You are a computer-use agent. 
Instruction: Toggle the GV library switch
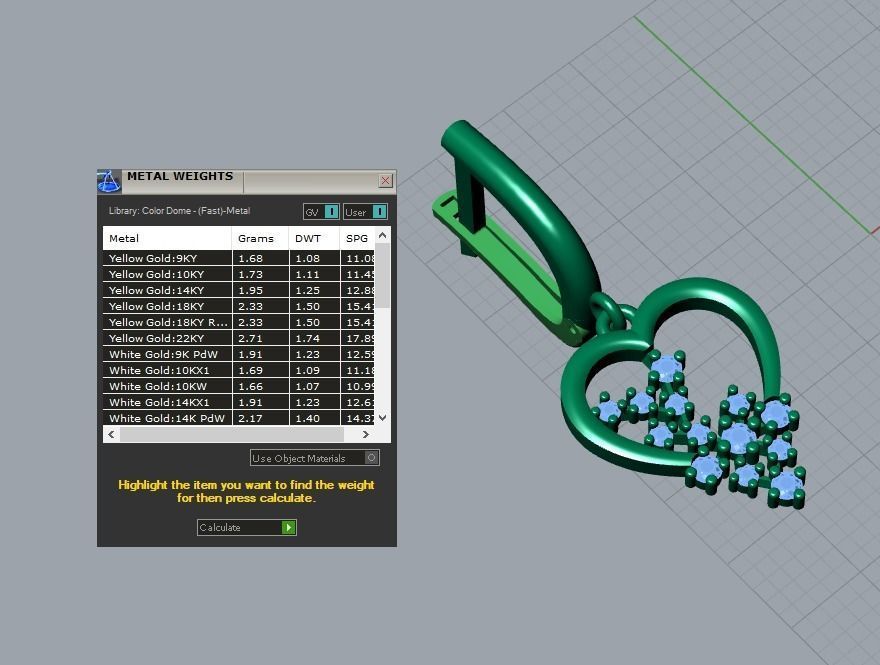pyautogui.click(x=321, y=212)
